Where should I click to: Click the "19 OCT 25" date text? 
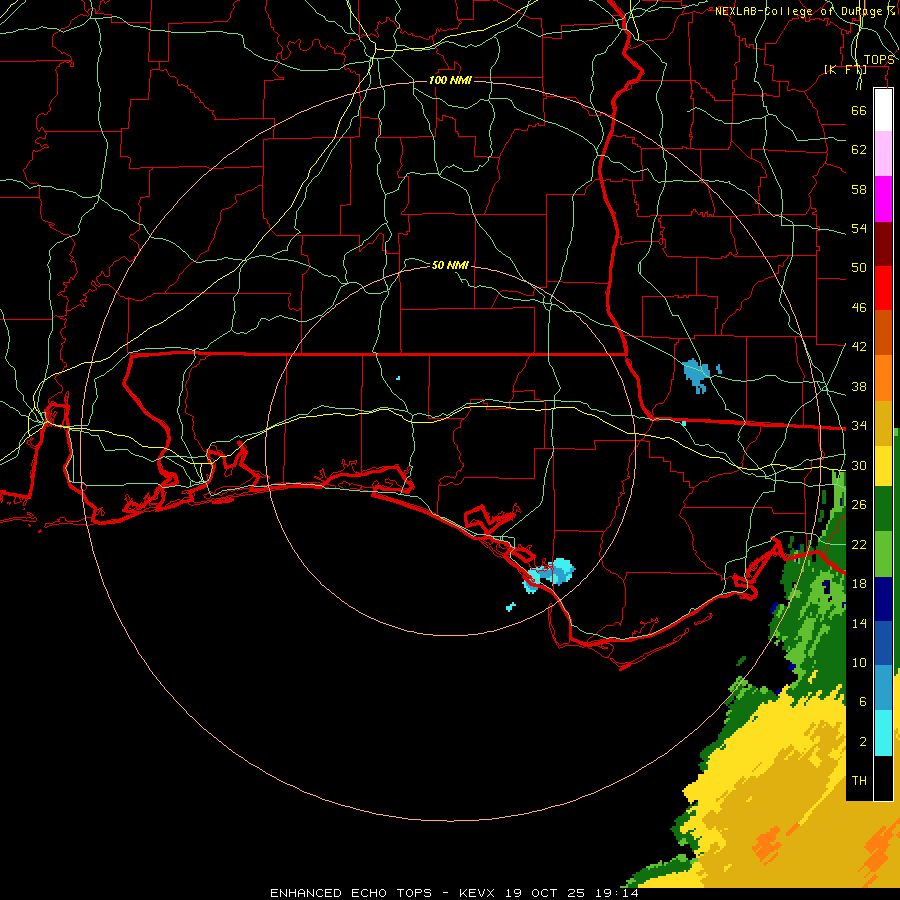[545, 893]
